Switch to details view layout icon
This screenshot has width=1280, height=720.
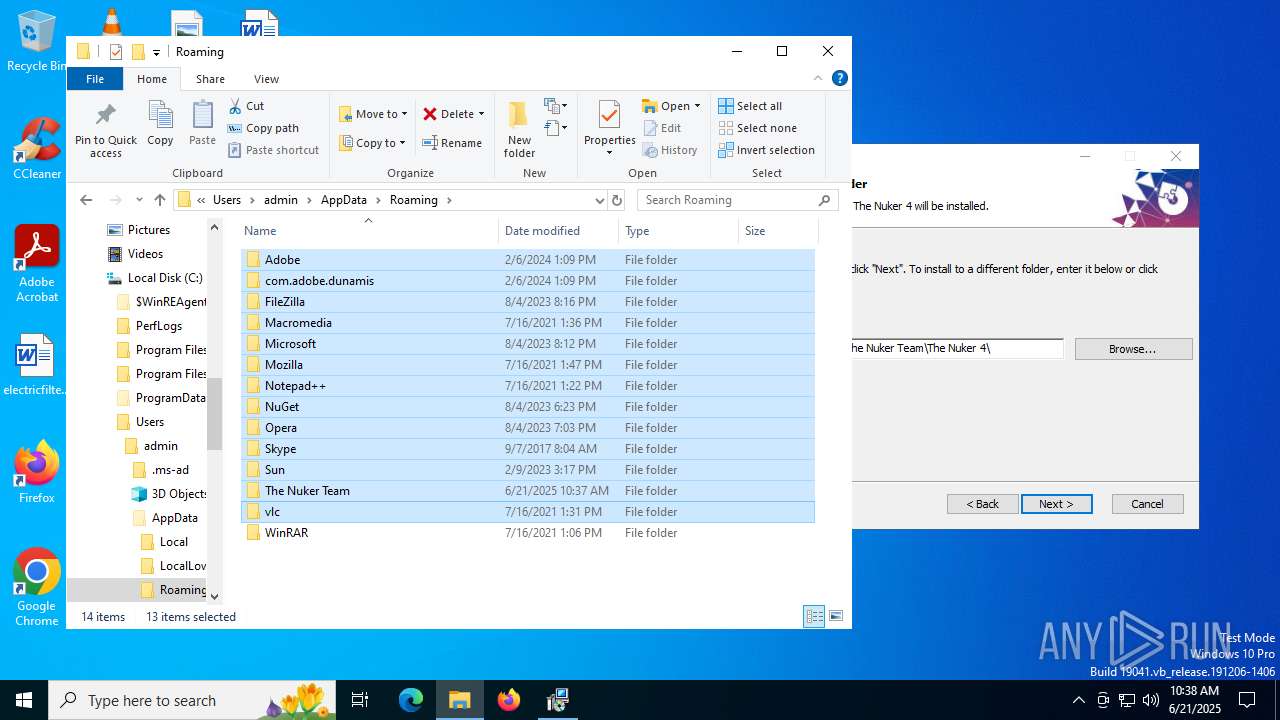[x=814, y=617]
